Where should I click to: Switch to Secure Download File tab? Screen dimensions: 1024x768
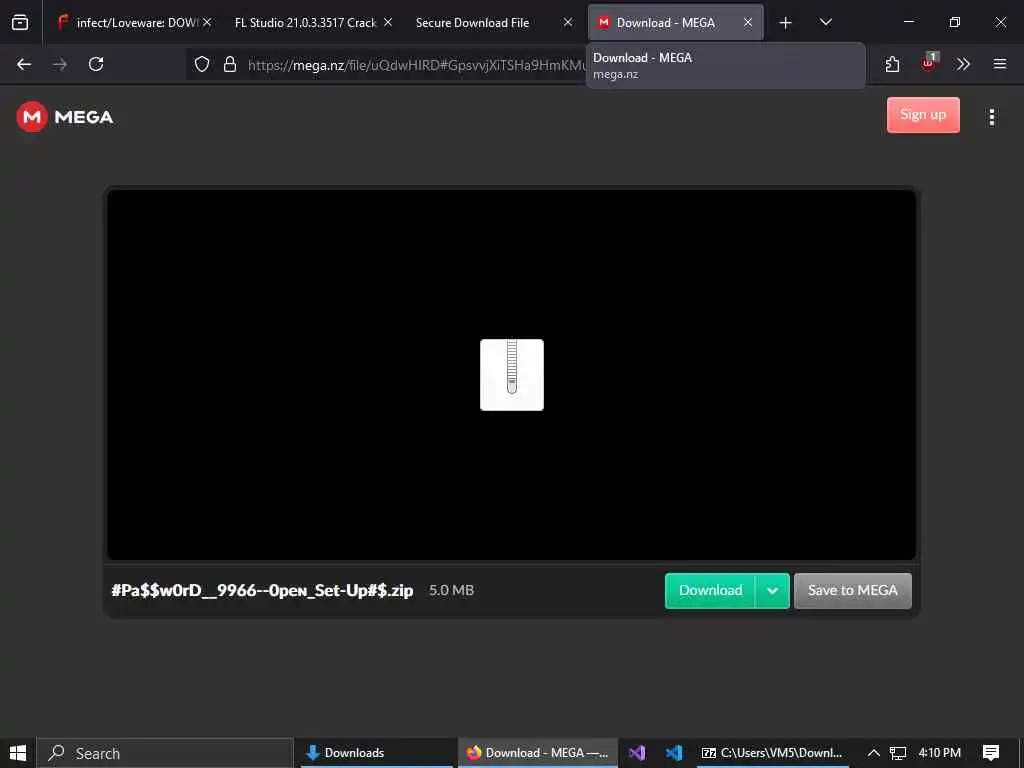472,22
